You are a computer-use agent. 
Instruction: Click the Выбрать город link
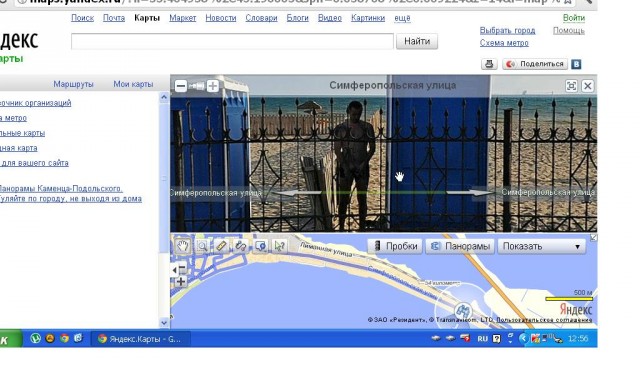507,31
